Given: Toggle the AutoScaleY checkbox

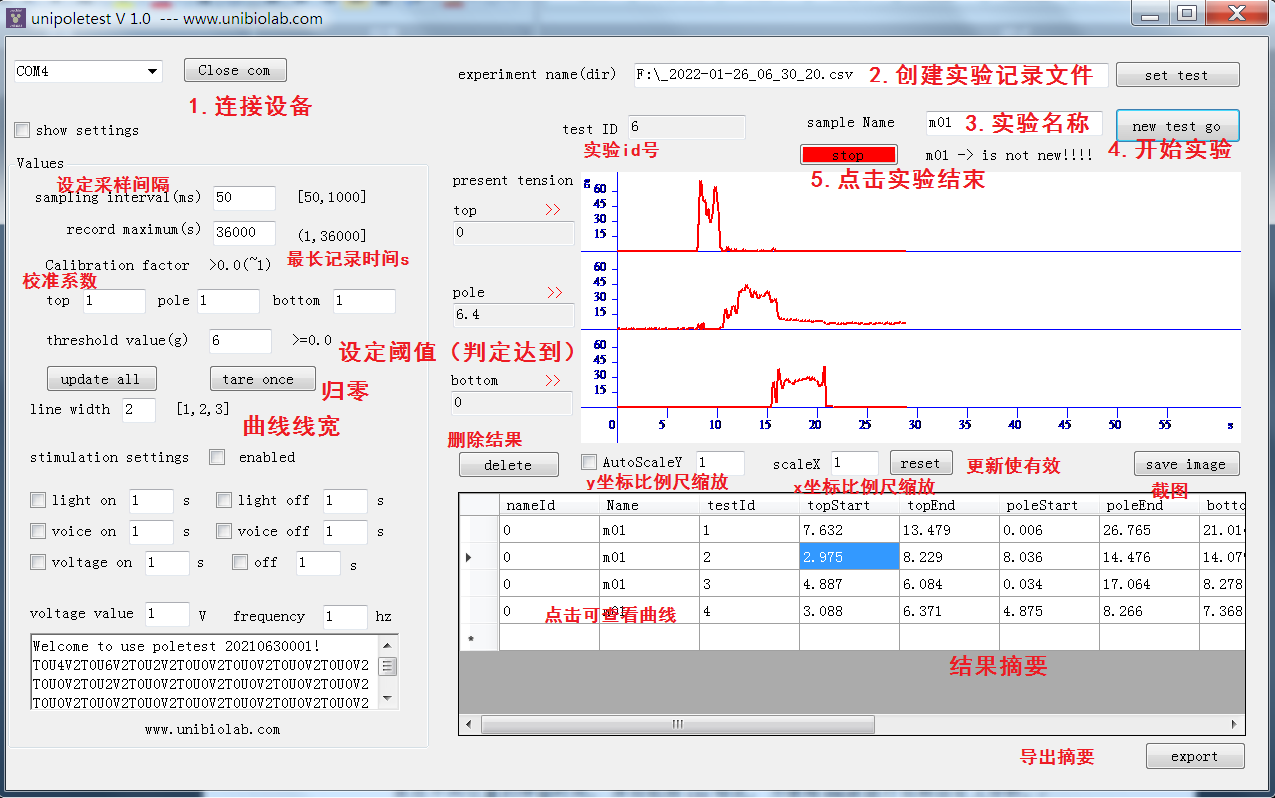Looking at the screenshot, I should [x=589, y=462].
